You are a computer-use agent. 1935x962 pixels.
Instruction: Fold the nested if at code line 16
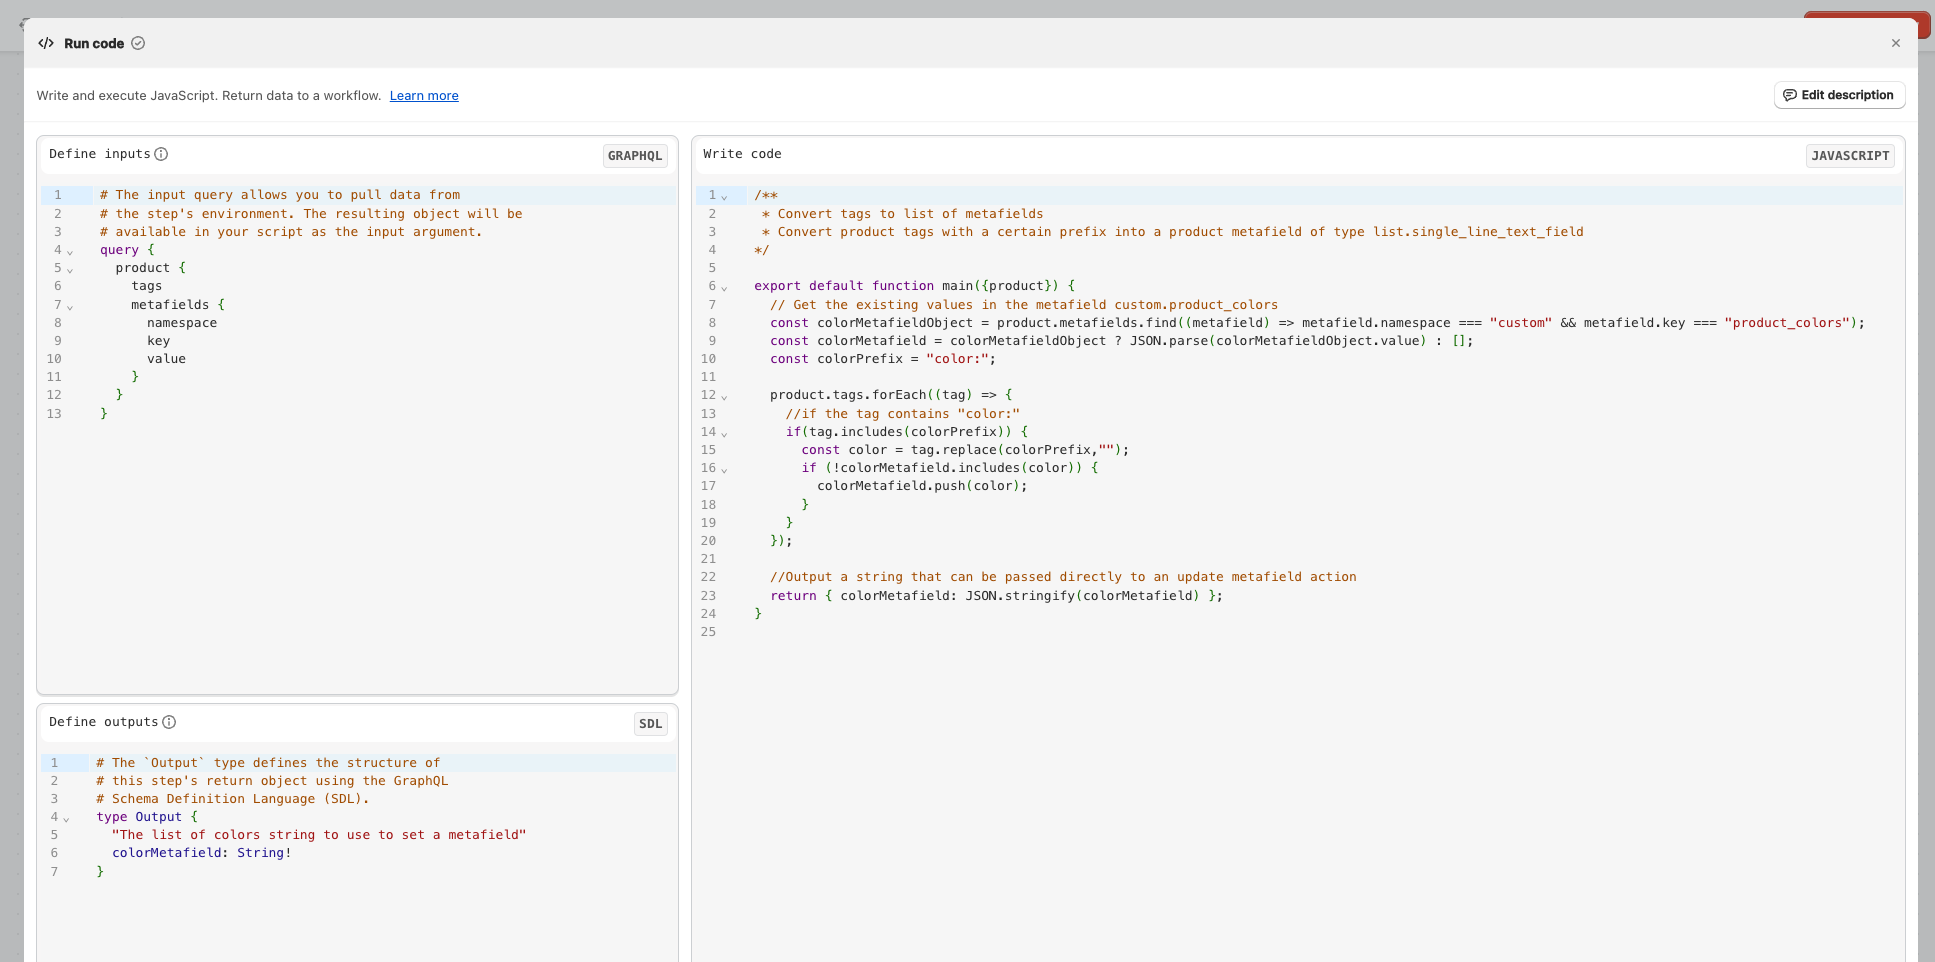click(x=724, y=469)
